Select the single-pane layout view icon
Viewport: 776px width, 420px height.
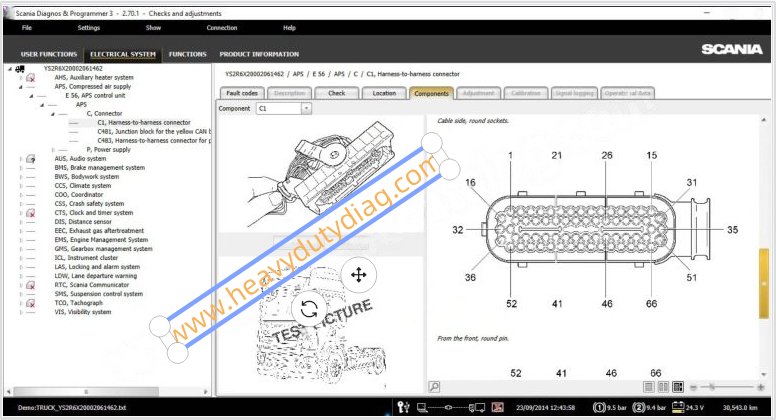[649, 387]
